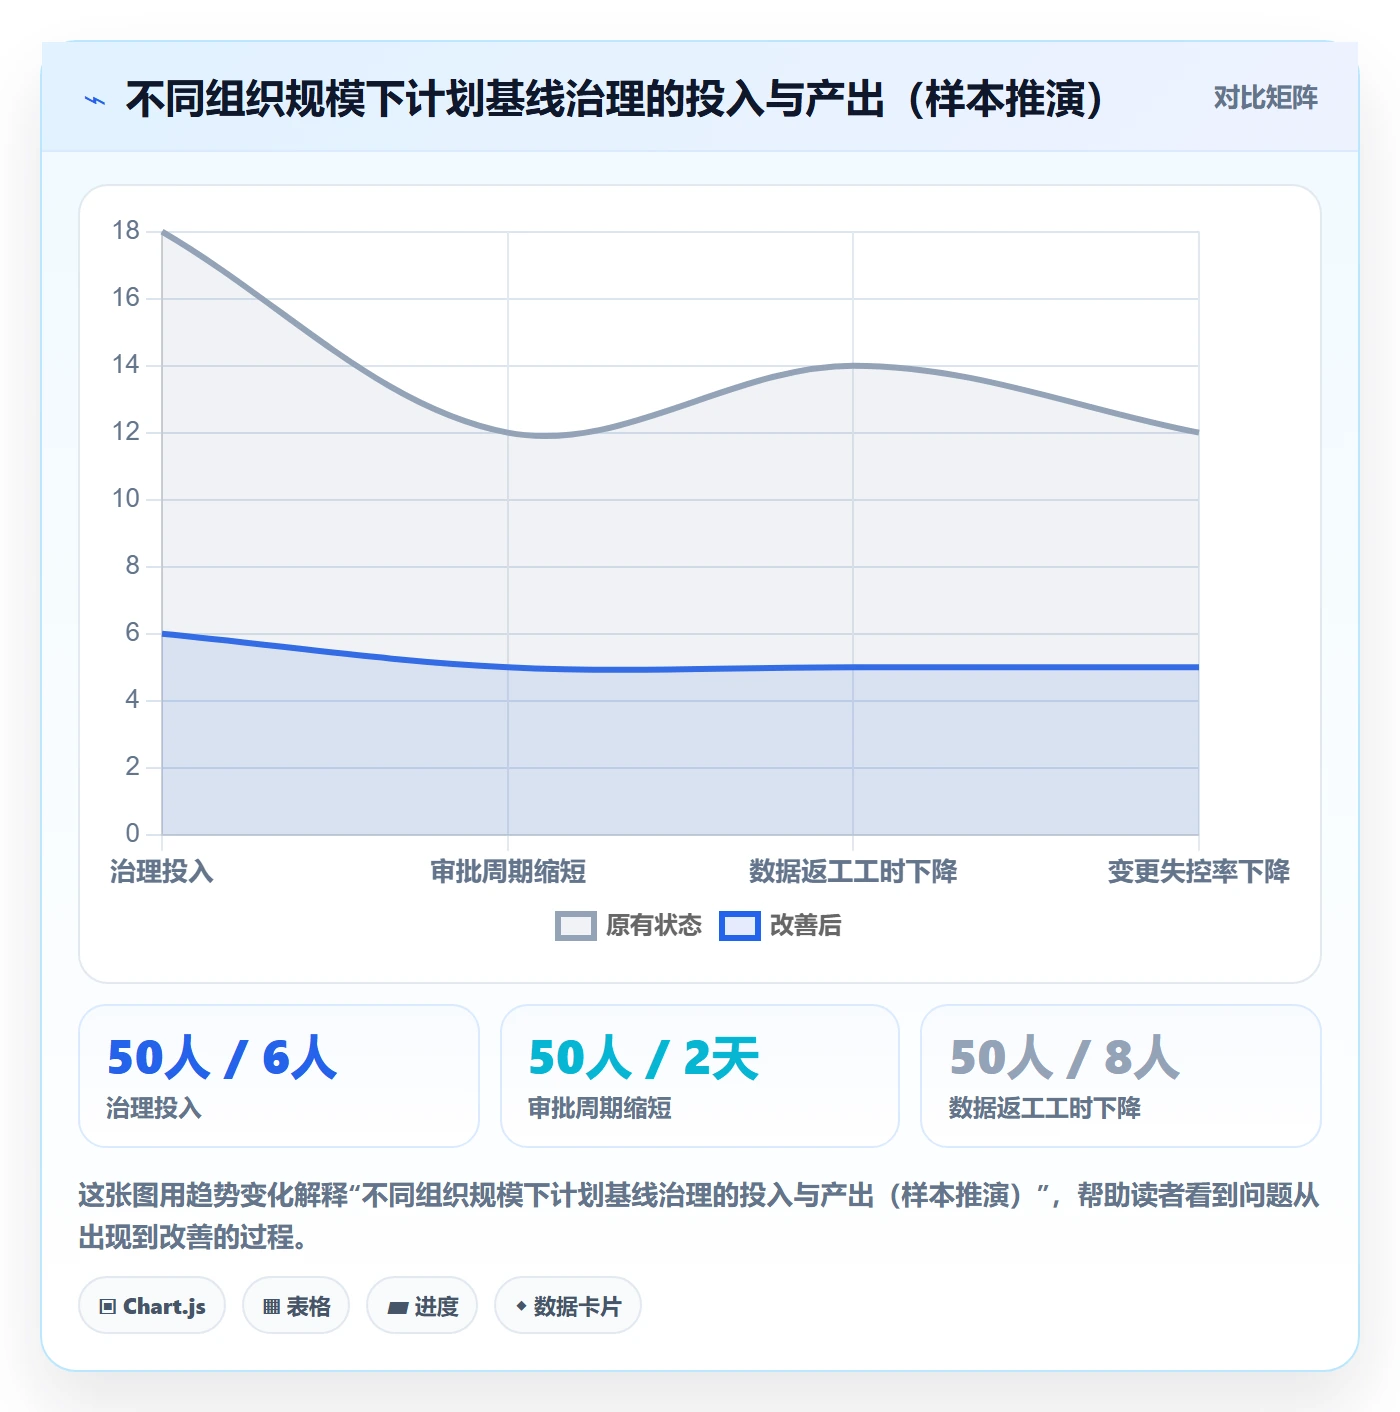Click the grid icon on the 表格 chip

point(271,1306)
